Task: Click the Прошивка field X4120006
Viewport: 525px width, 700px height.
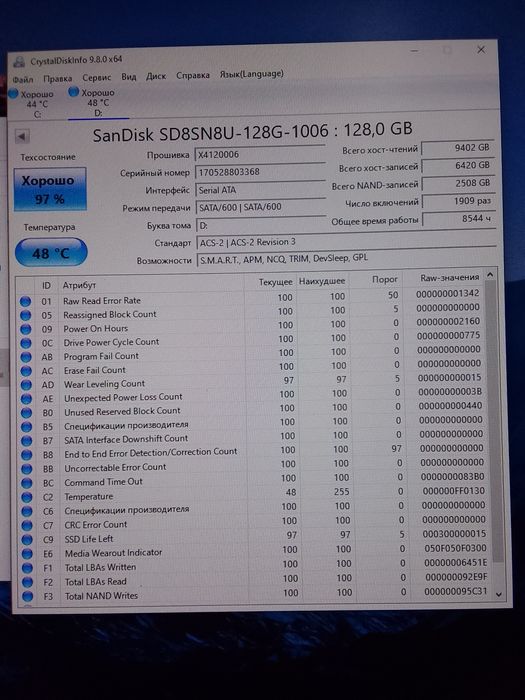Action: click(260, 154)
